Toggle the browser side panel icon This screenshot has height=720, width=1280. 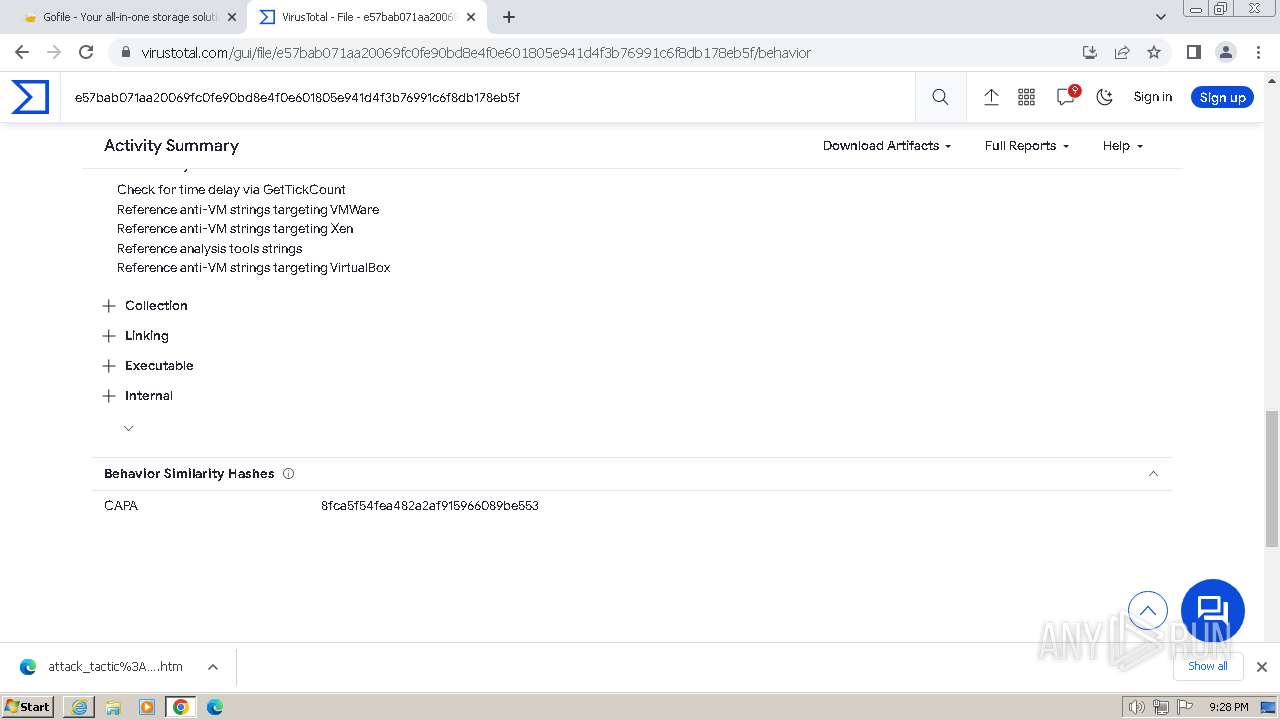click(1193, 53)
